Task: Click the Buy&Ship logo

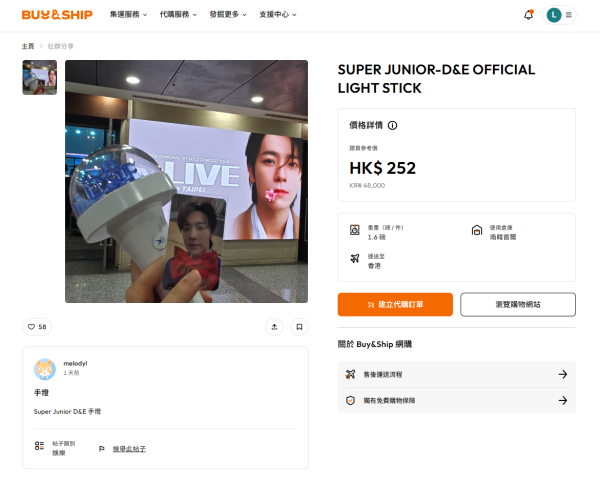Action: 57,15
